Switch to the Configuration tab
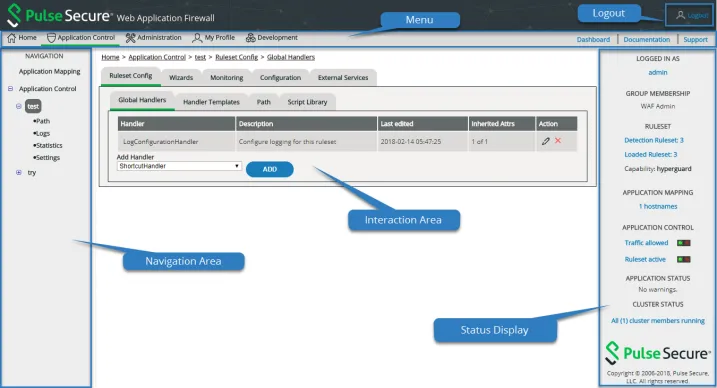The height and width of the screenshot is (388, 717). 280,78
